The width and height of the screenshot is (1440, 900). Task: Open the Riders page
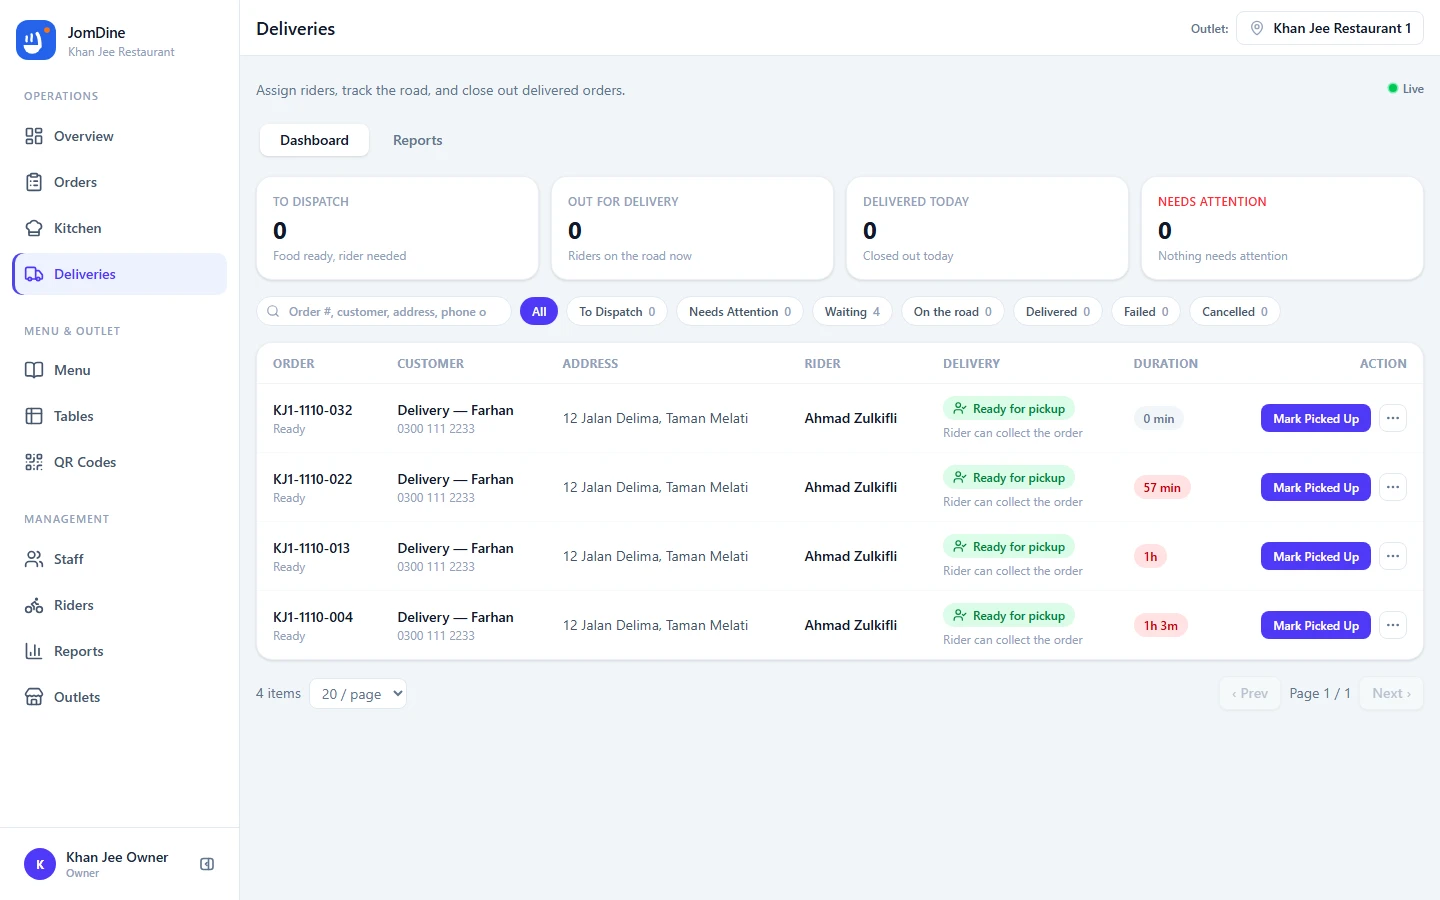119,605
